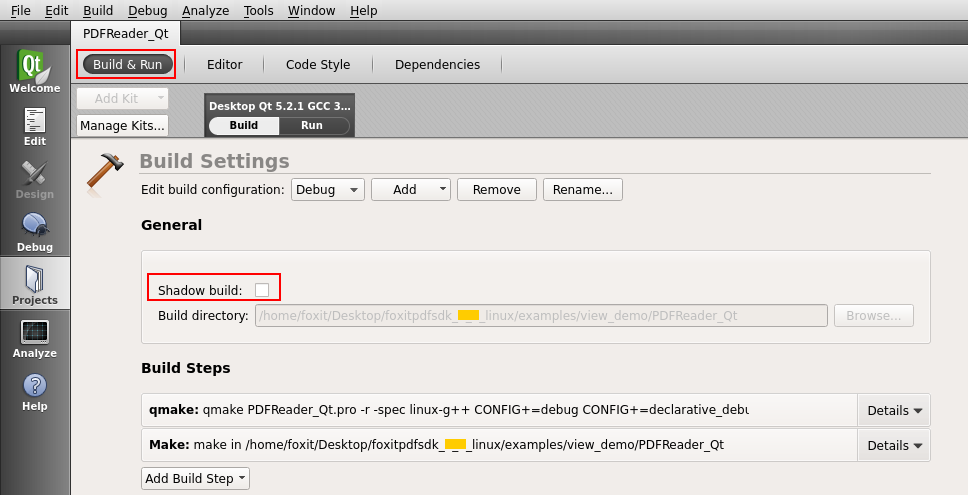Open the Add Build Step dropdown
The image size is (968, 495).
tap(195, 478)
